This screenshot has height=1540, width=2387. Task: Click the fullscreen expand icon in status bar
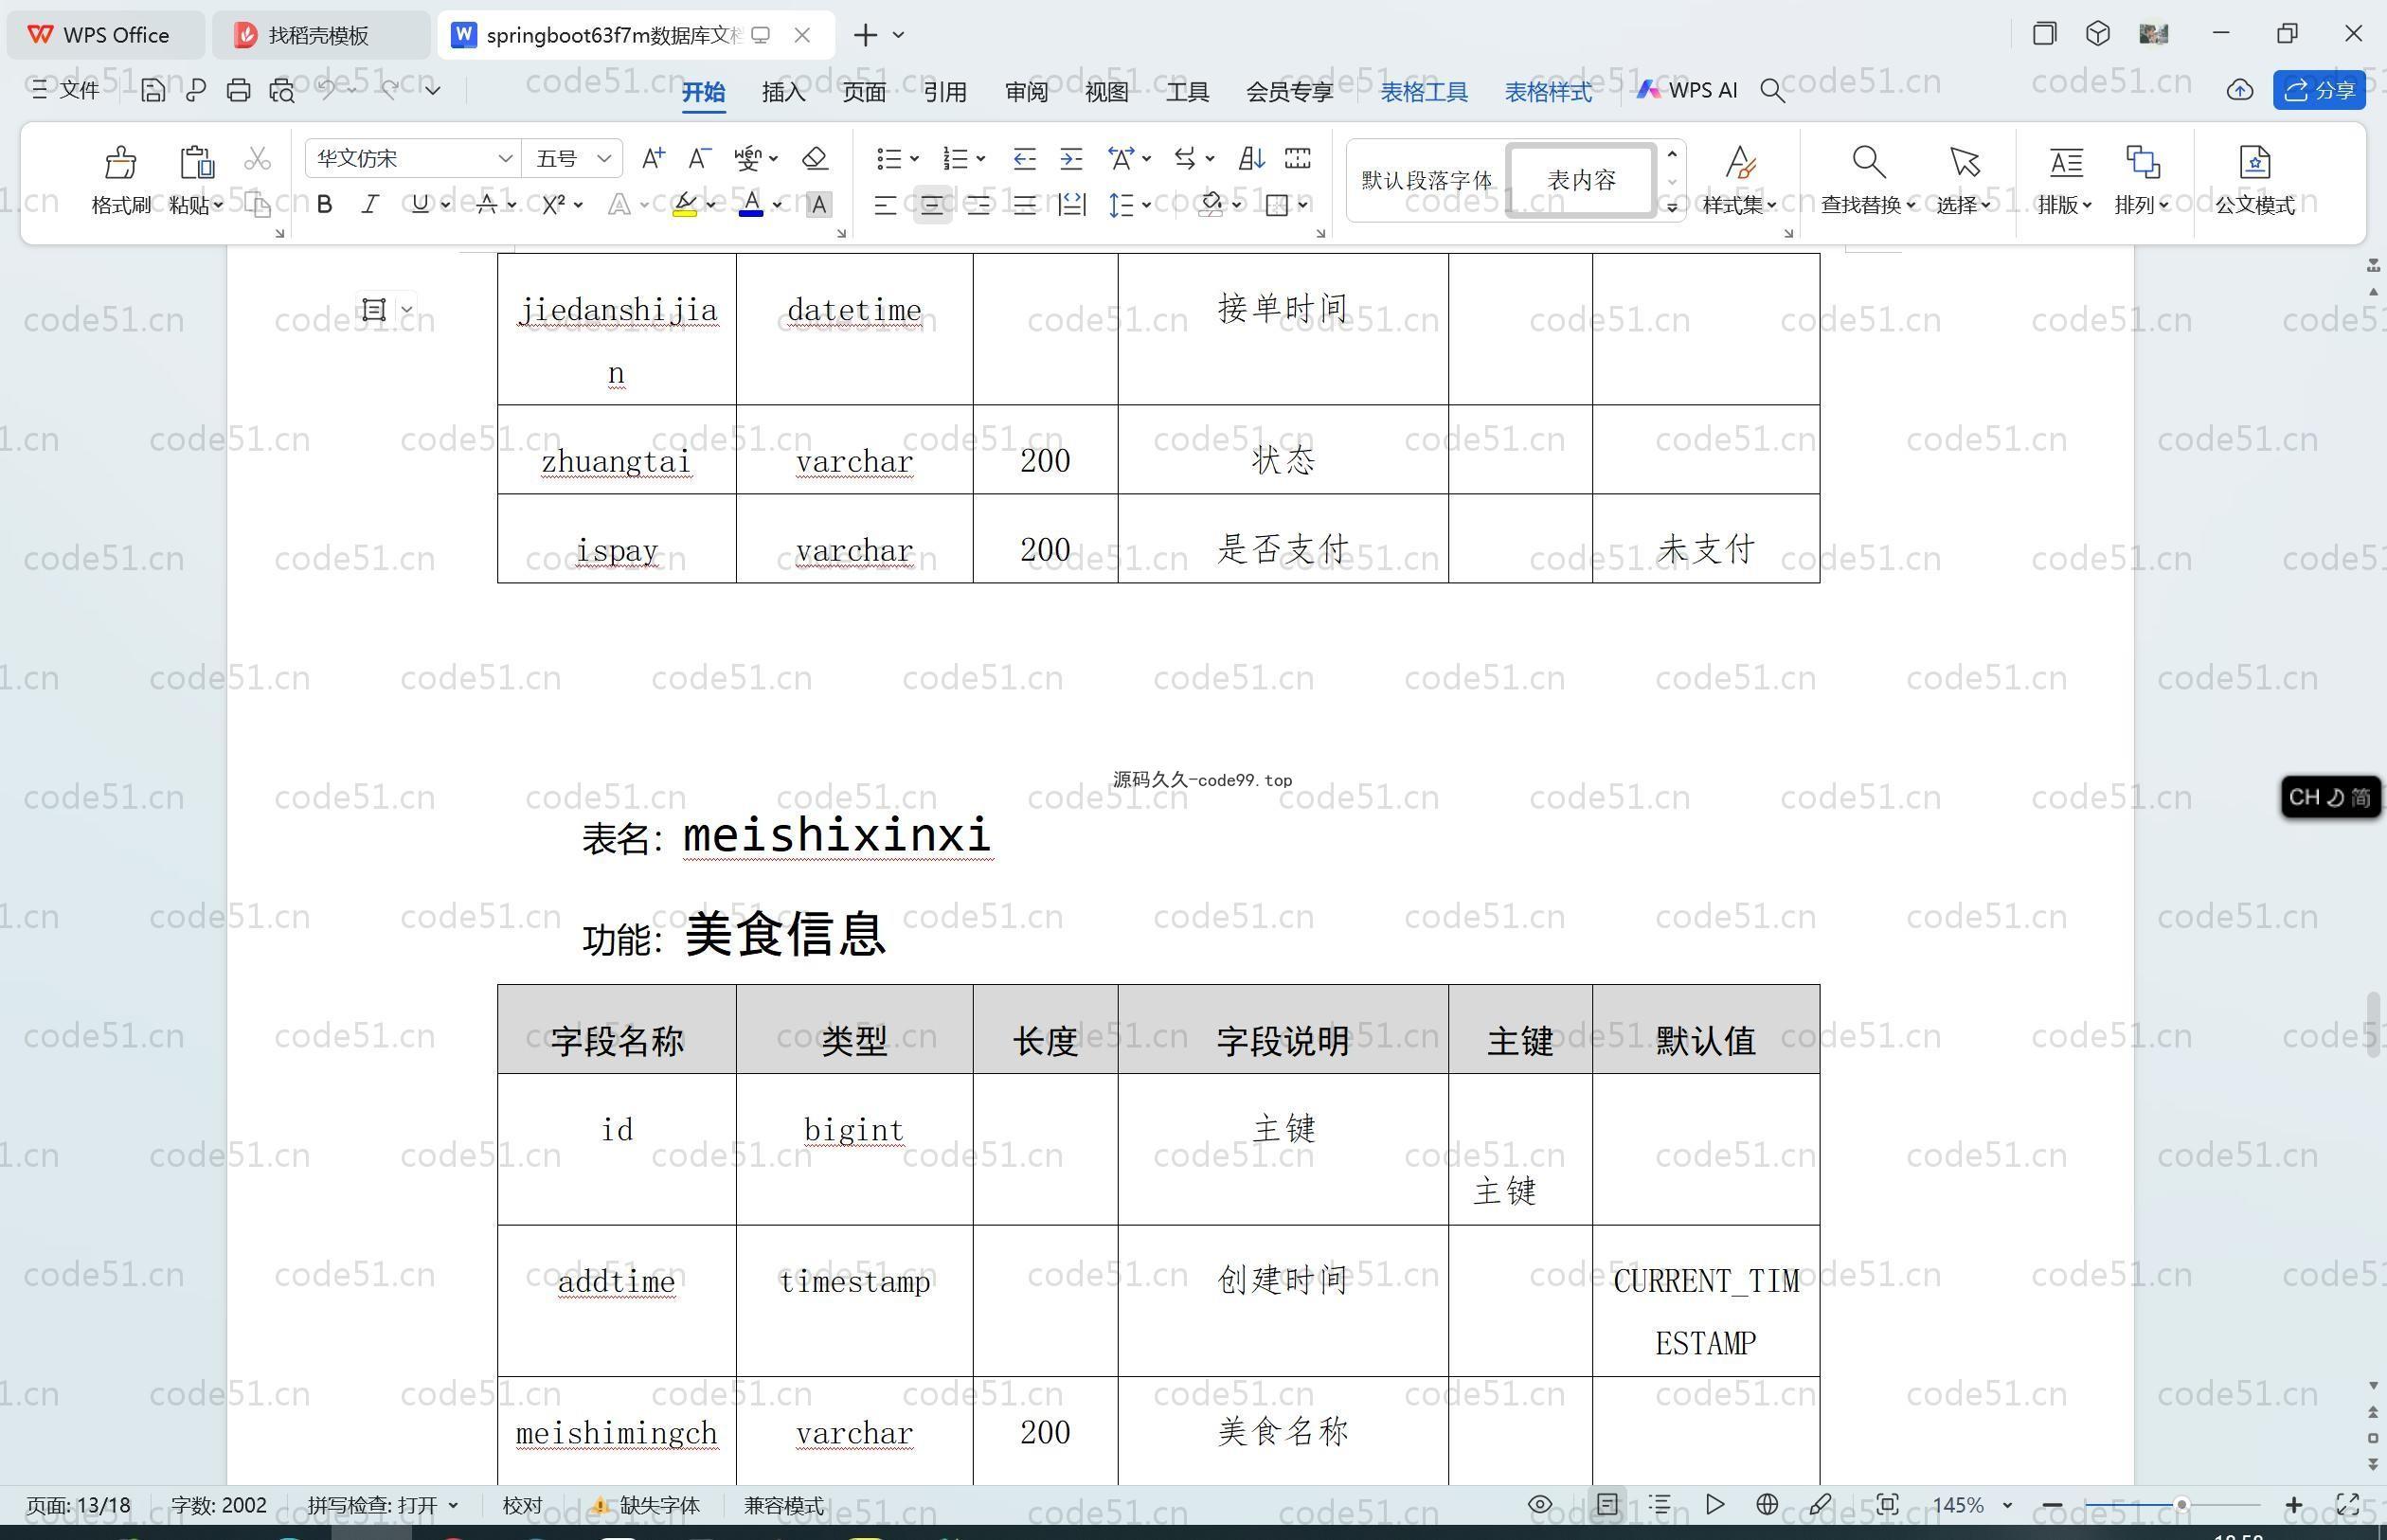2348,1504
